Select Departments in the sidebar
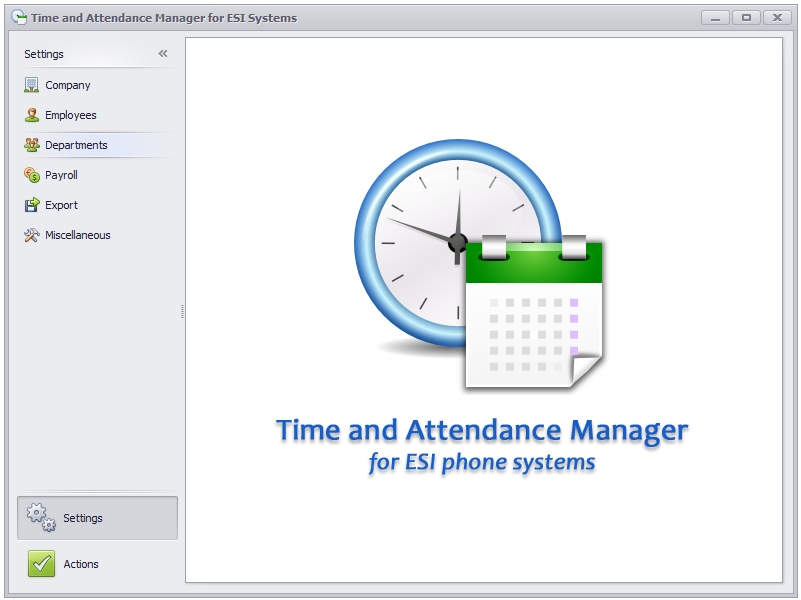 click(98, 145)
